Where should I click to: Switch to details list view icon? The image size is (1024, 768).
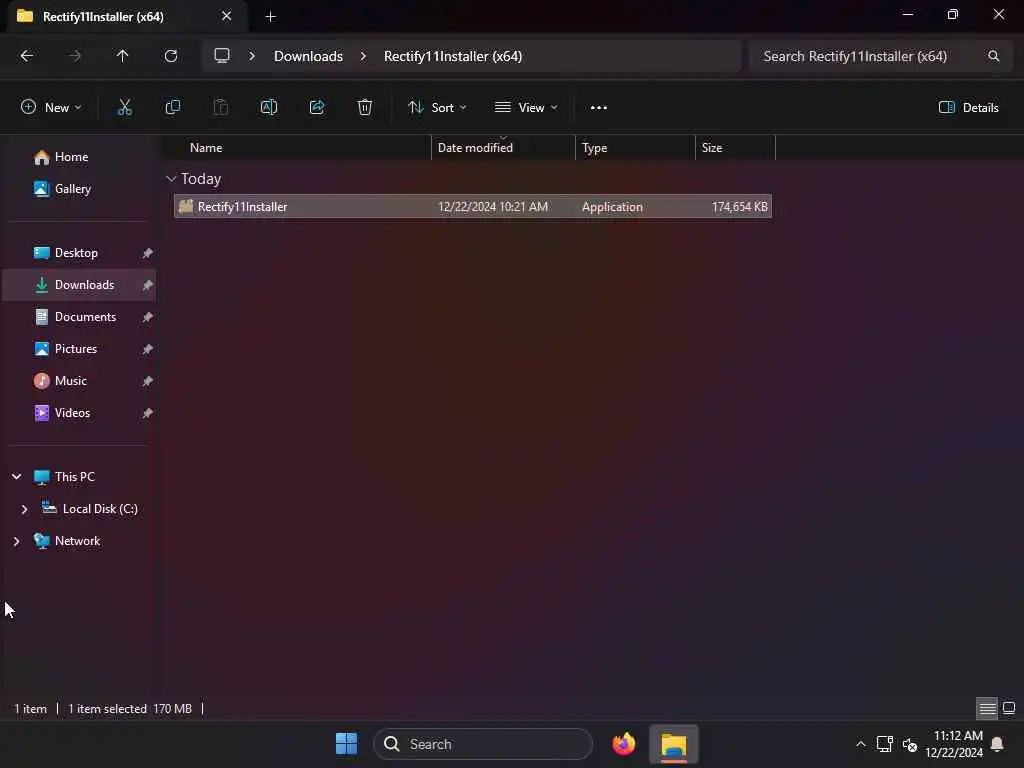click(x=987, y=709)
